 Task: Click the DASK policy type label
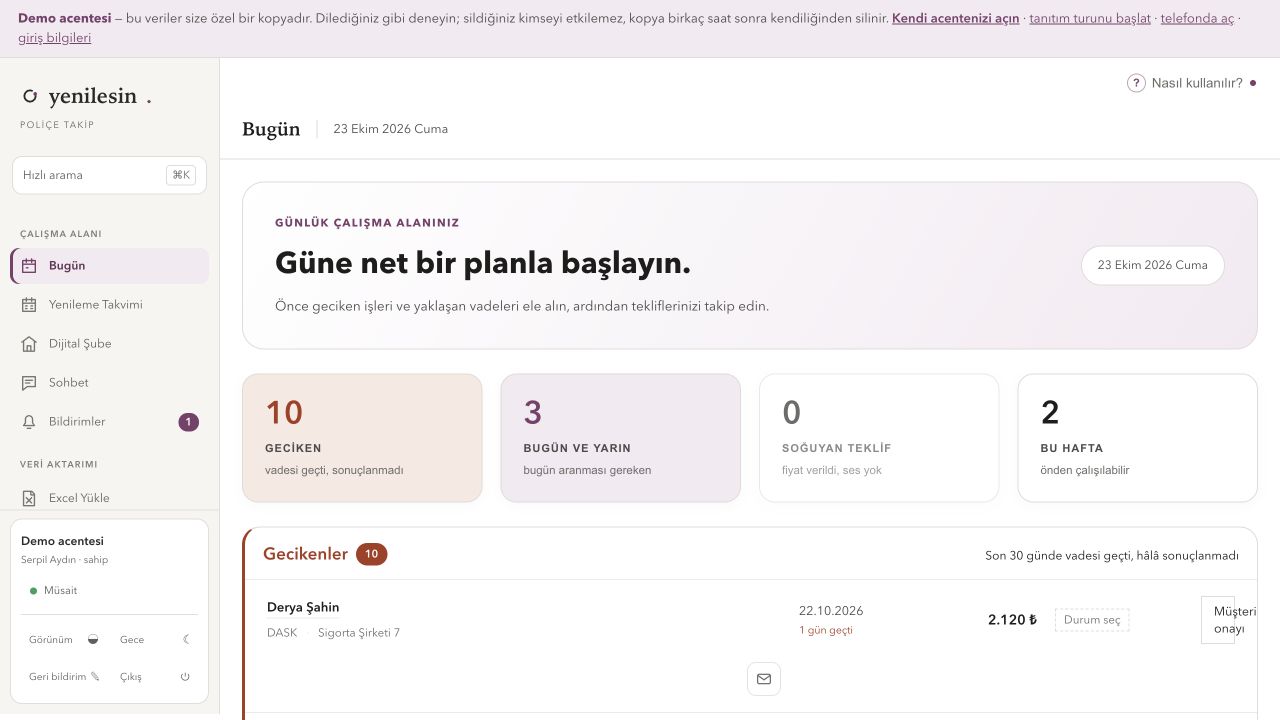click(282, 633)
